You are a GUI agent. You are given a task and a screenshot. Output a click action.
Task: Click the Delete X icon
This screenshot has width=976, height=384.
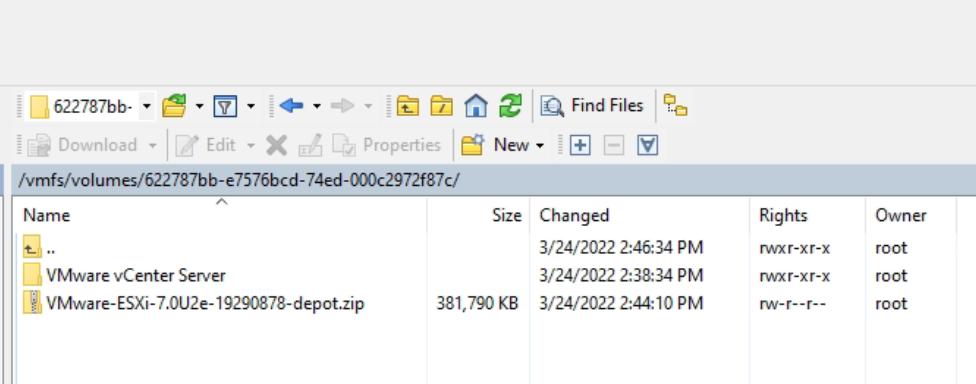[276, 146]
